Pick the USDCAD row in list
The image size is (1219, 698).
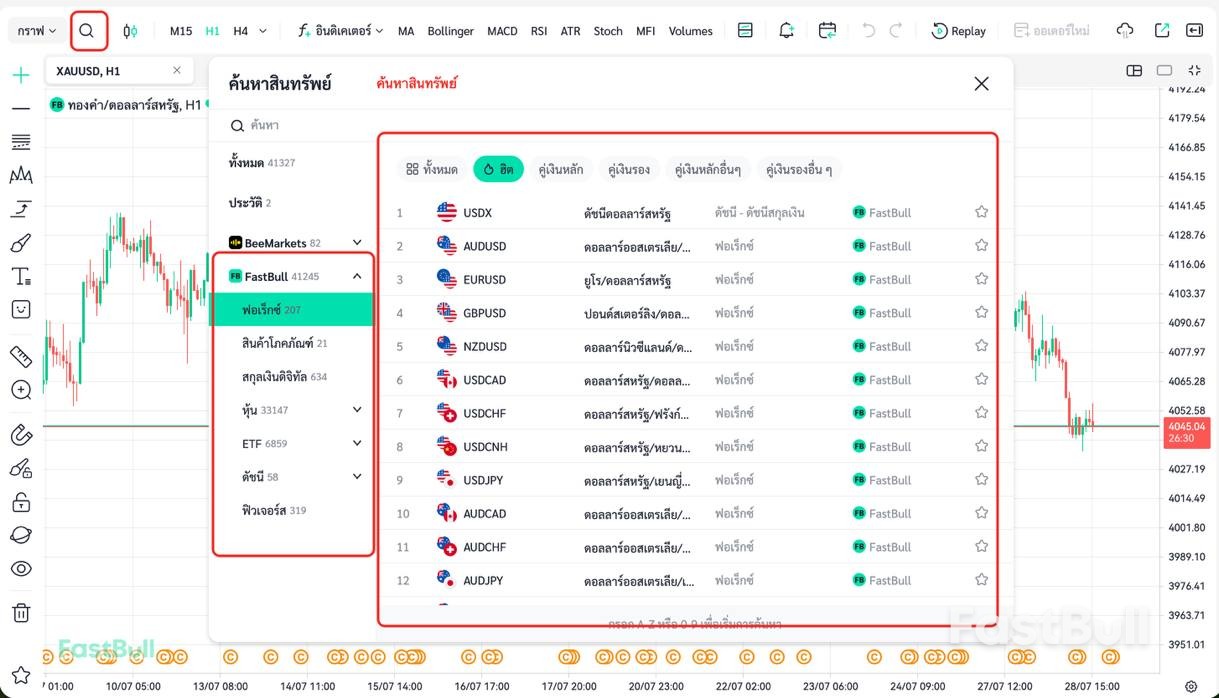[x=689, y=379]
